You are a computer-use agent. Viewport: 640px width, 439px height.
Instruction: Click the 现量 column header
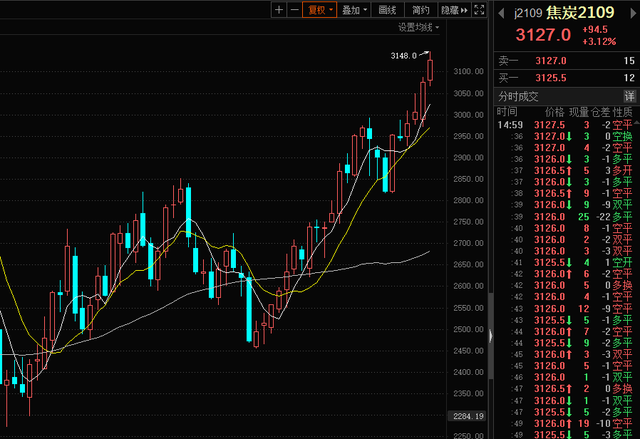(581, 111)
